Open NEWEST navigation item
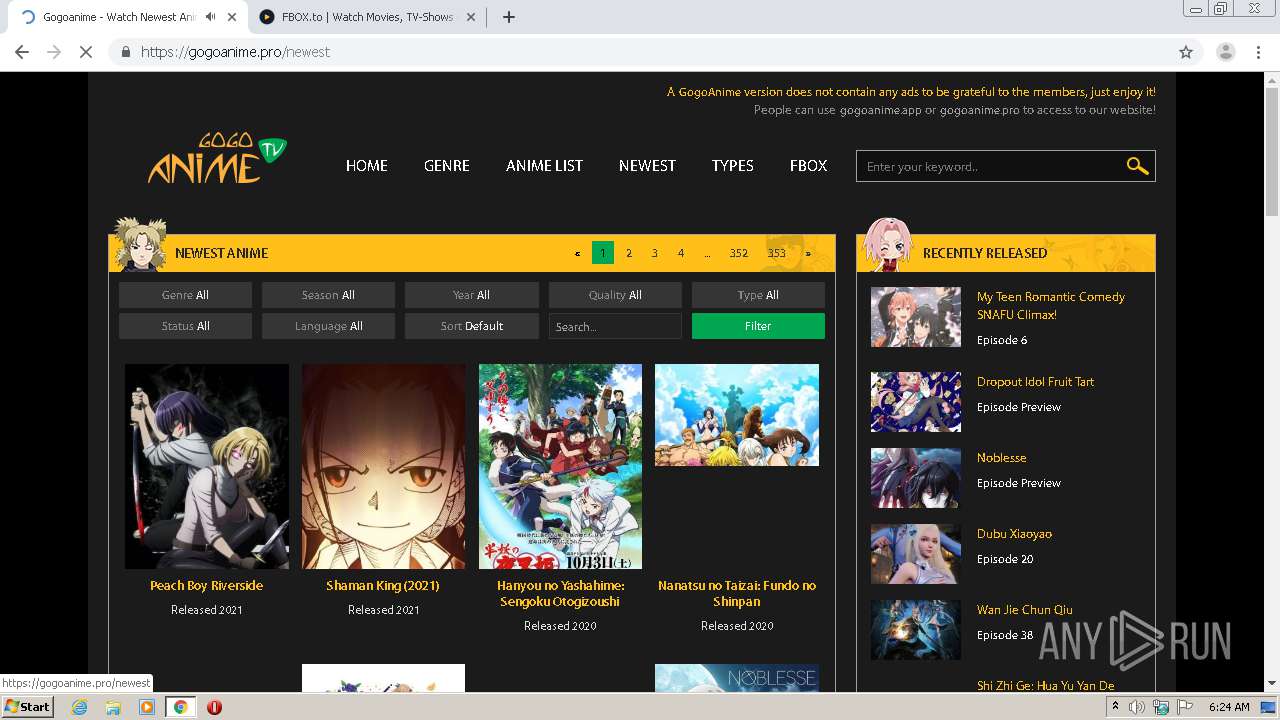This screenshot has width=1280, height=720. pyautogui.click(x=647, y=166)
